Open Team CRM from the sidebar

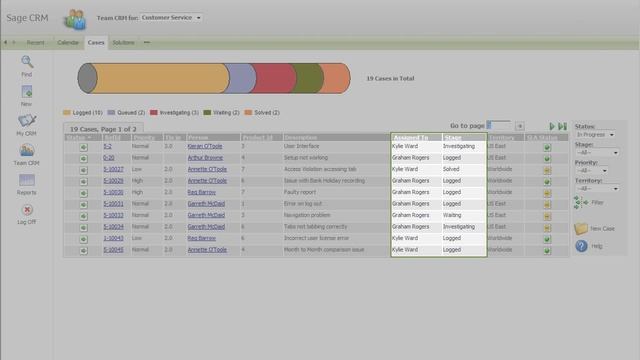click(27, 150)
